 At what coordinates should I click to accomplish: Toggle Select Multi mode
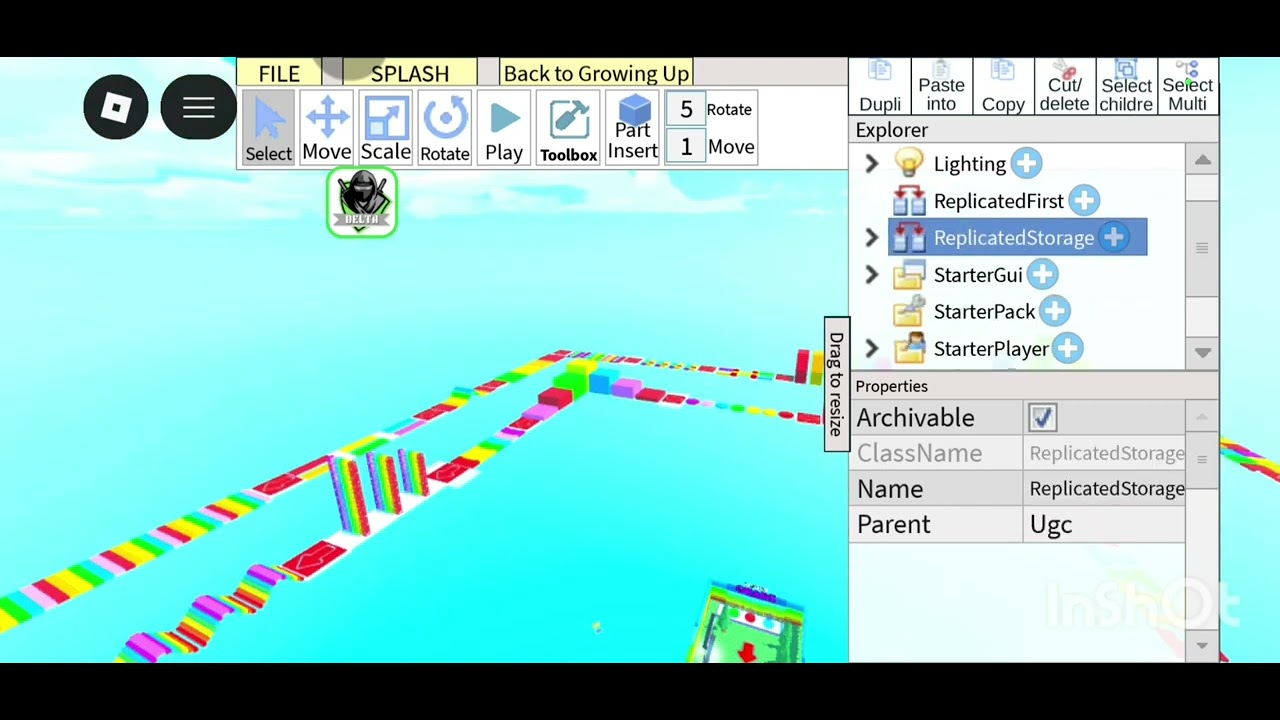click(1187, 87)
